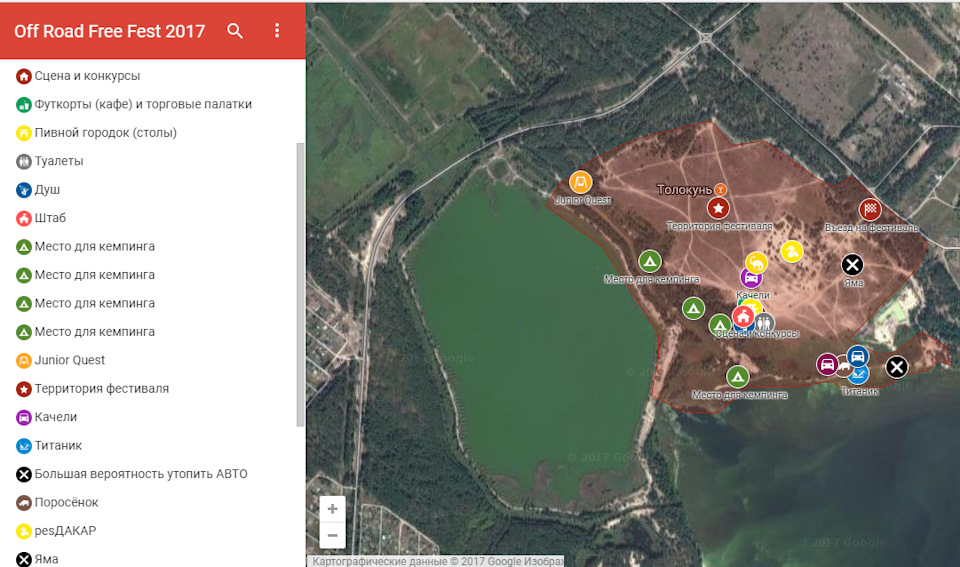Click the brown pig marker on the map
This screenshot has height=567, width=960.
[843, 367]
